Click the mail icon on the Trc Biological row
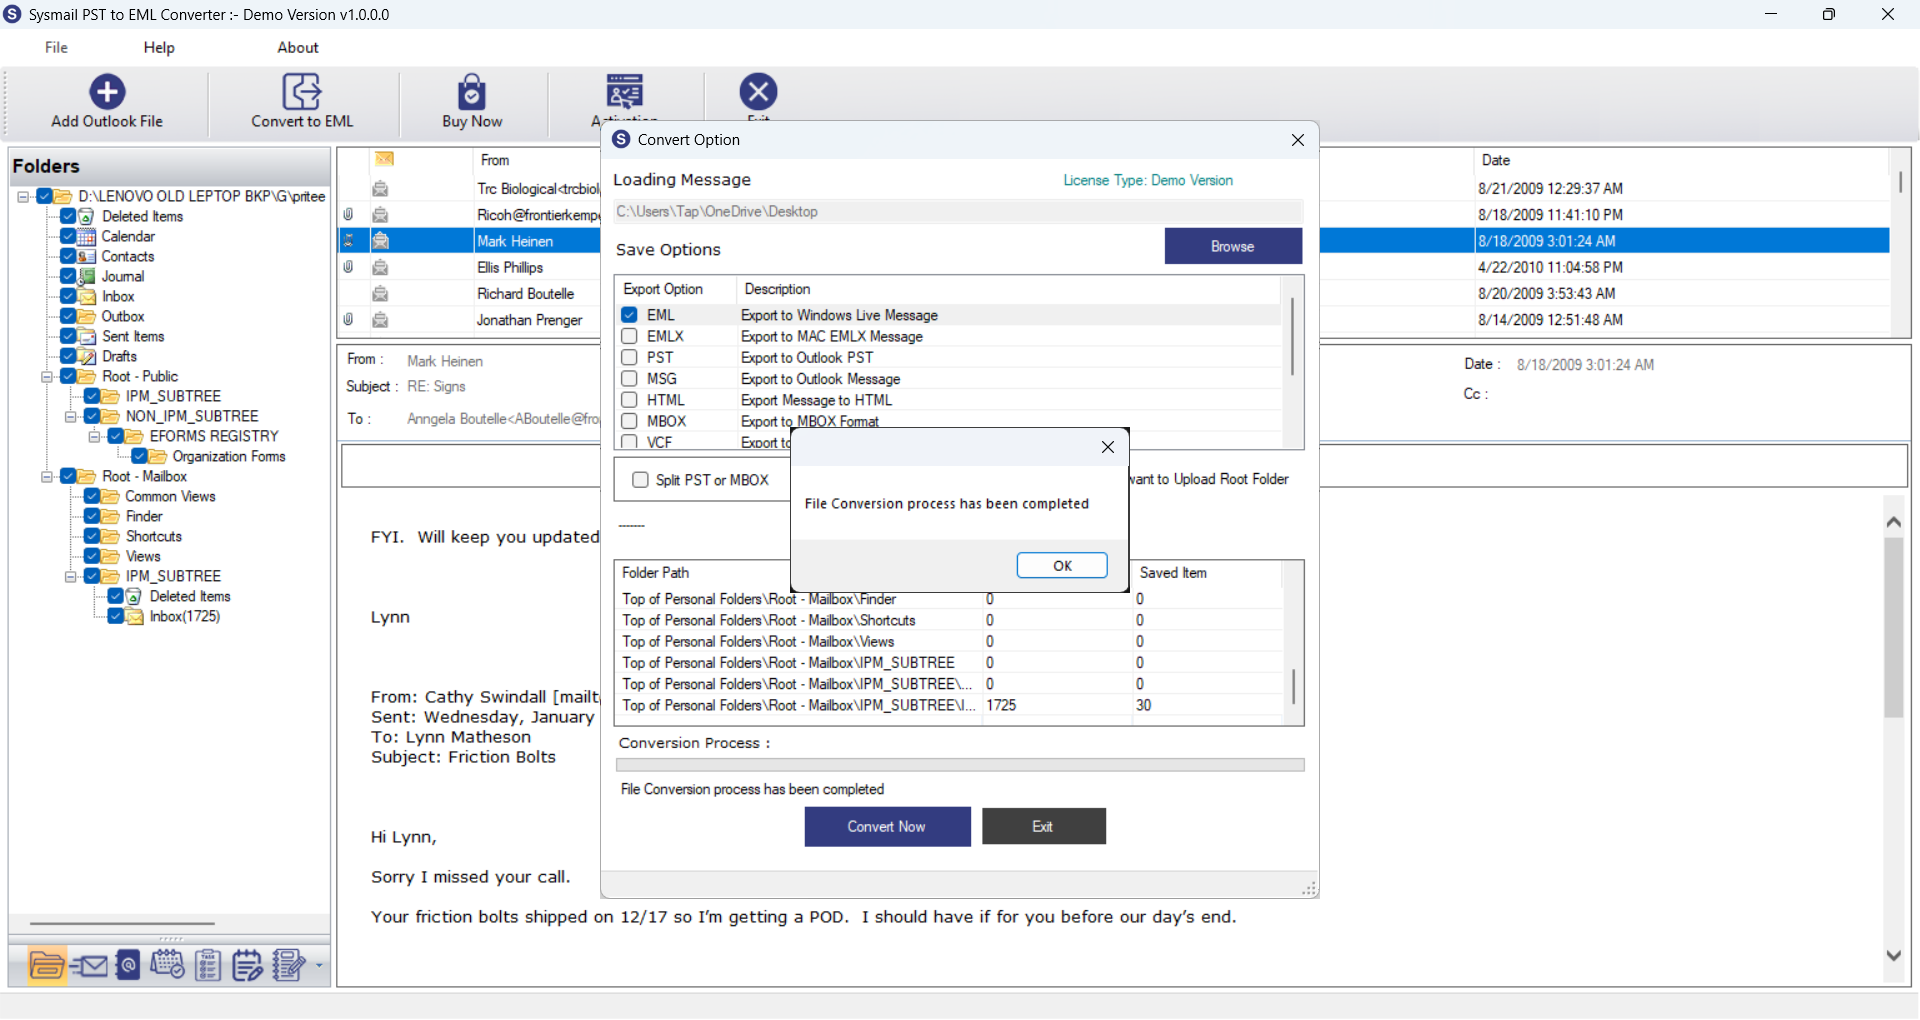This screenshot has height=1020, width=1920. click(380, 188)
